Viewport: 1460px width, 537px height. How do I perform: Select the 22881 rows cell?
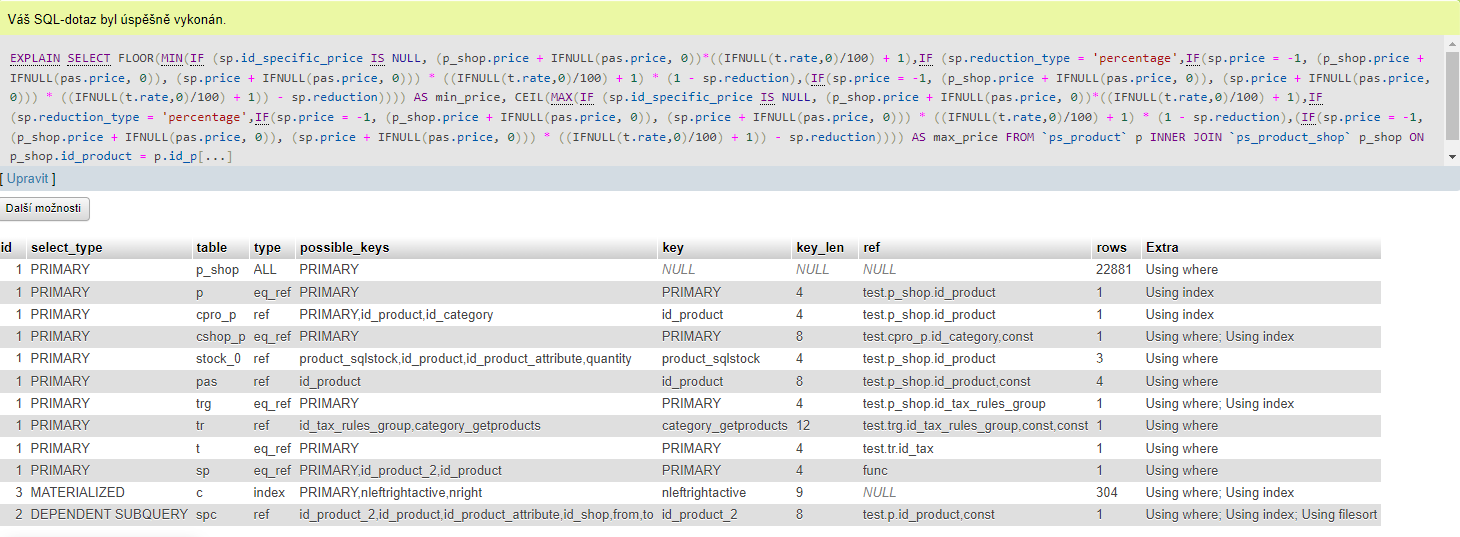pyautogui.click(x=1116, y=270)
